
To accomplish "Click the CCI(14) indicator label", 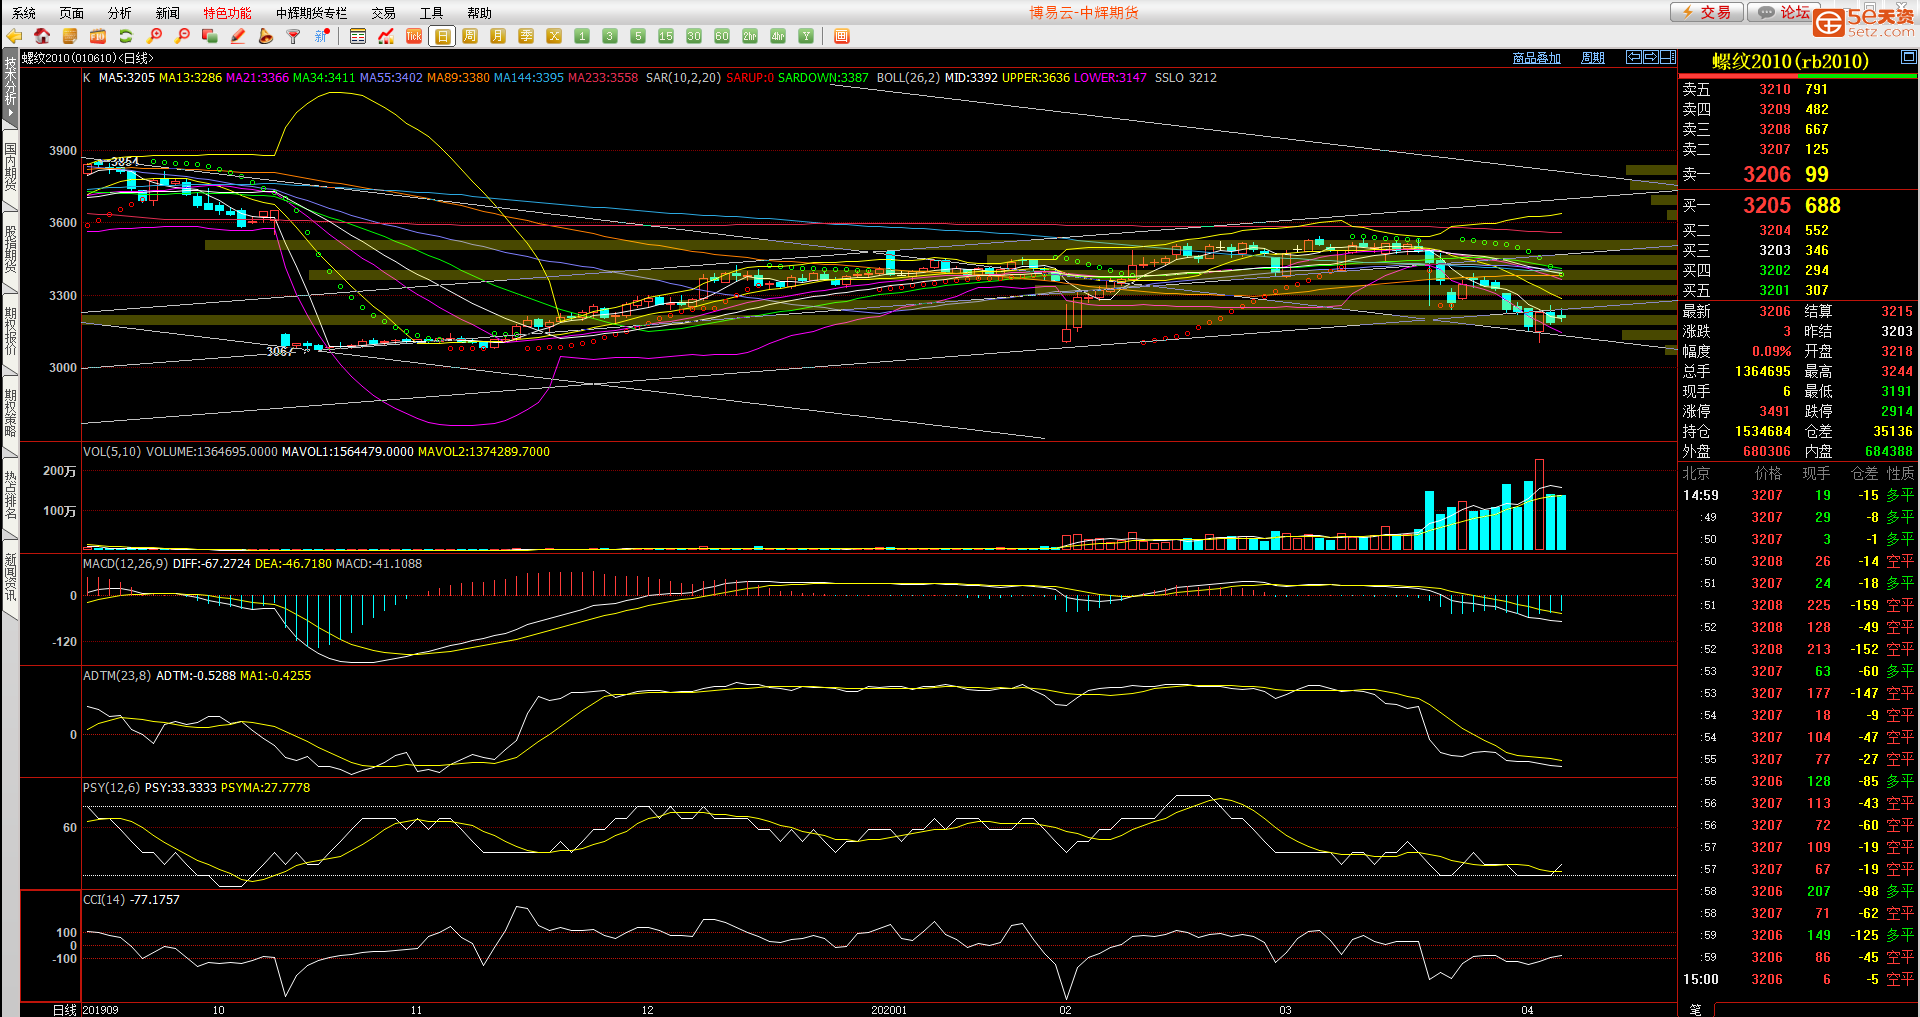I will coord(104,900).
